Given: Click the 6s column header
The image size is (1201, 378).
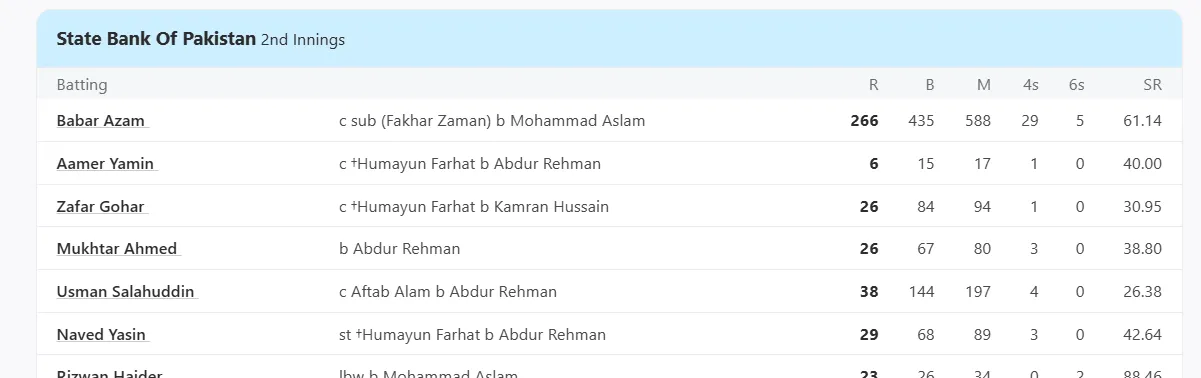Looking at the screenshot, I should [x=1076, y=85].
